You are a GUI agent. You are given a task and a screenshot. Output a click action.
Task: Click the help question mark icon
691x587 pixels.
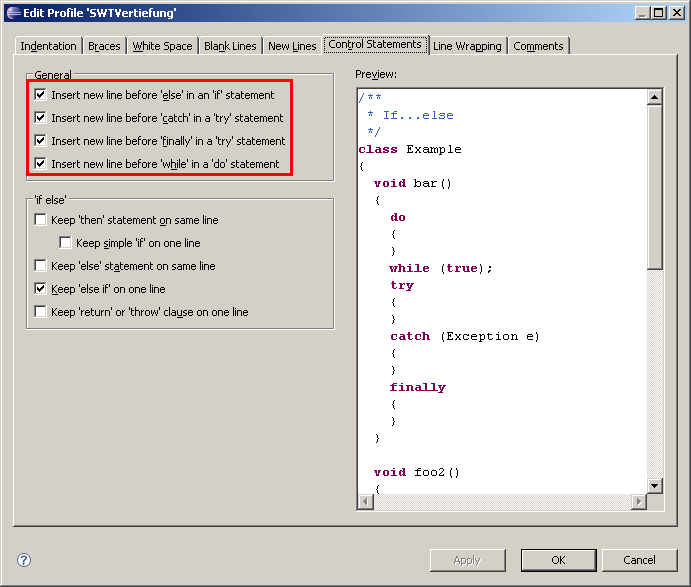pyautogui.click(x=24, y=561)
